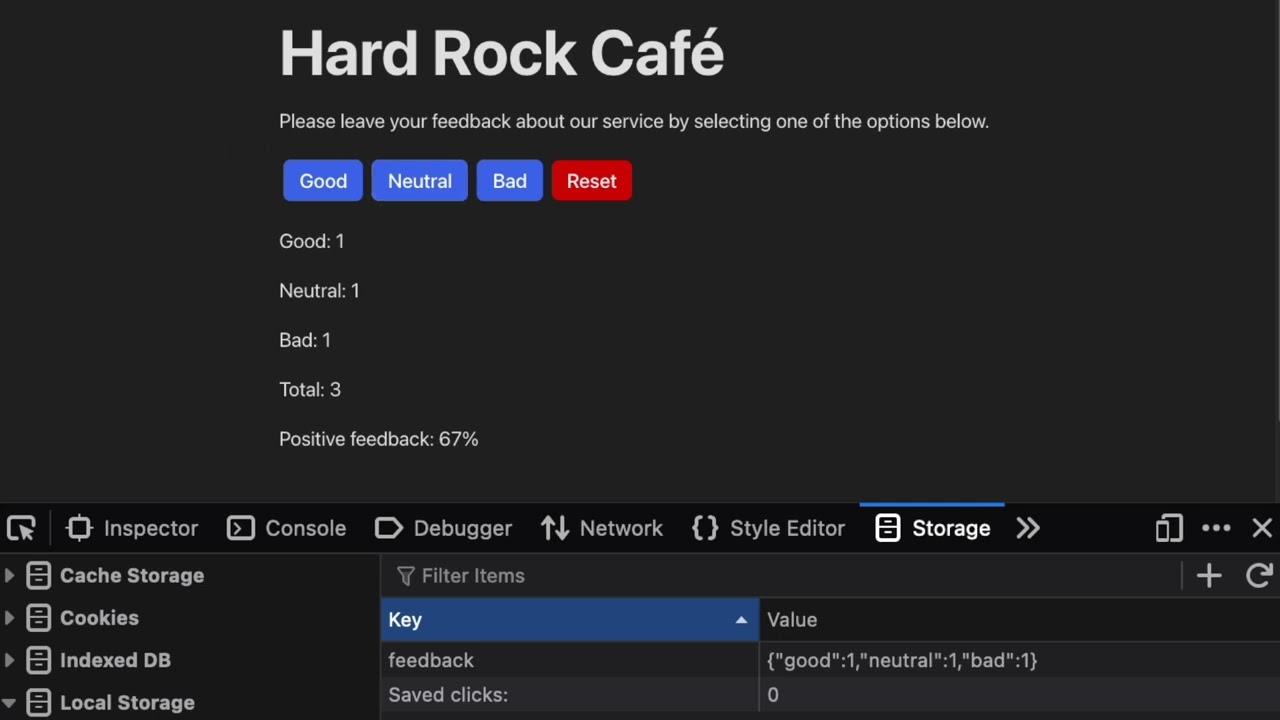Click the 'Bad: 1' statistic text
The image size is (1280, 720).
tap(305, 340)
